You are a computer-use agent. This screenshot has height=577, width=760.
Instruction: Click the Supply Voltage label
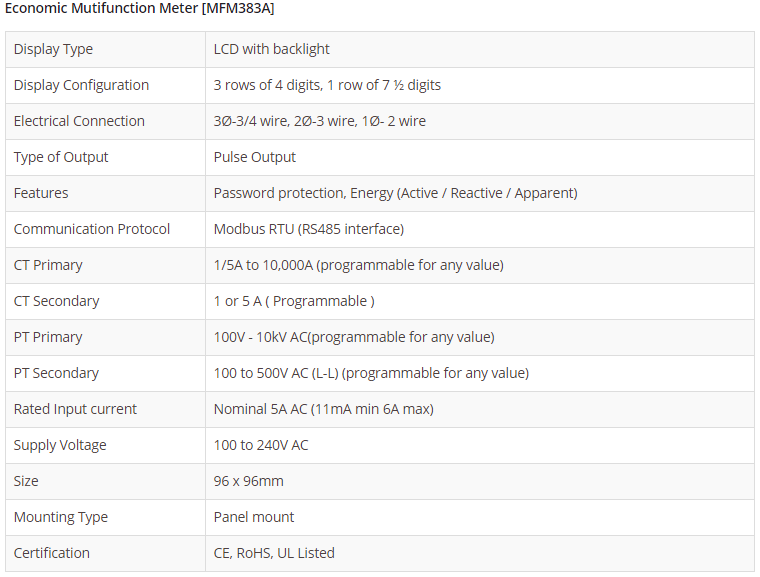point(60,445)
